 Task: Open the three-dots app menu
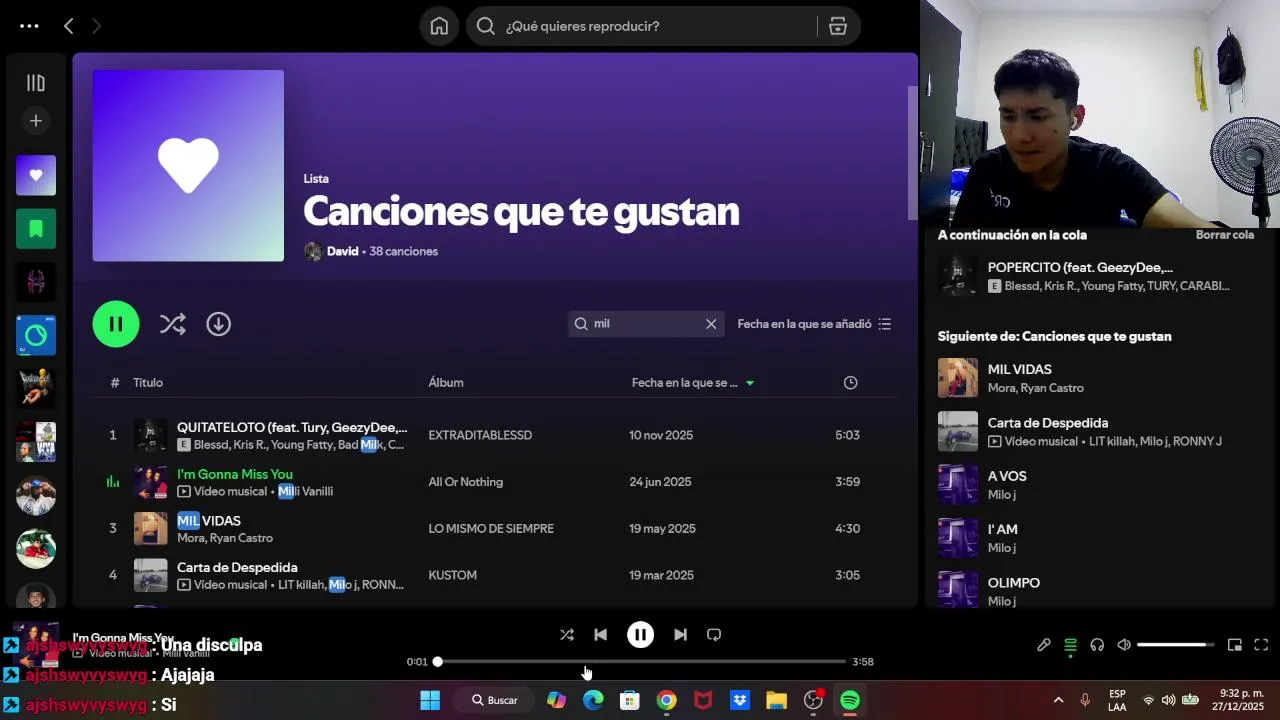coord(29,26)
